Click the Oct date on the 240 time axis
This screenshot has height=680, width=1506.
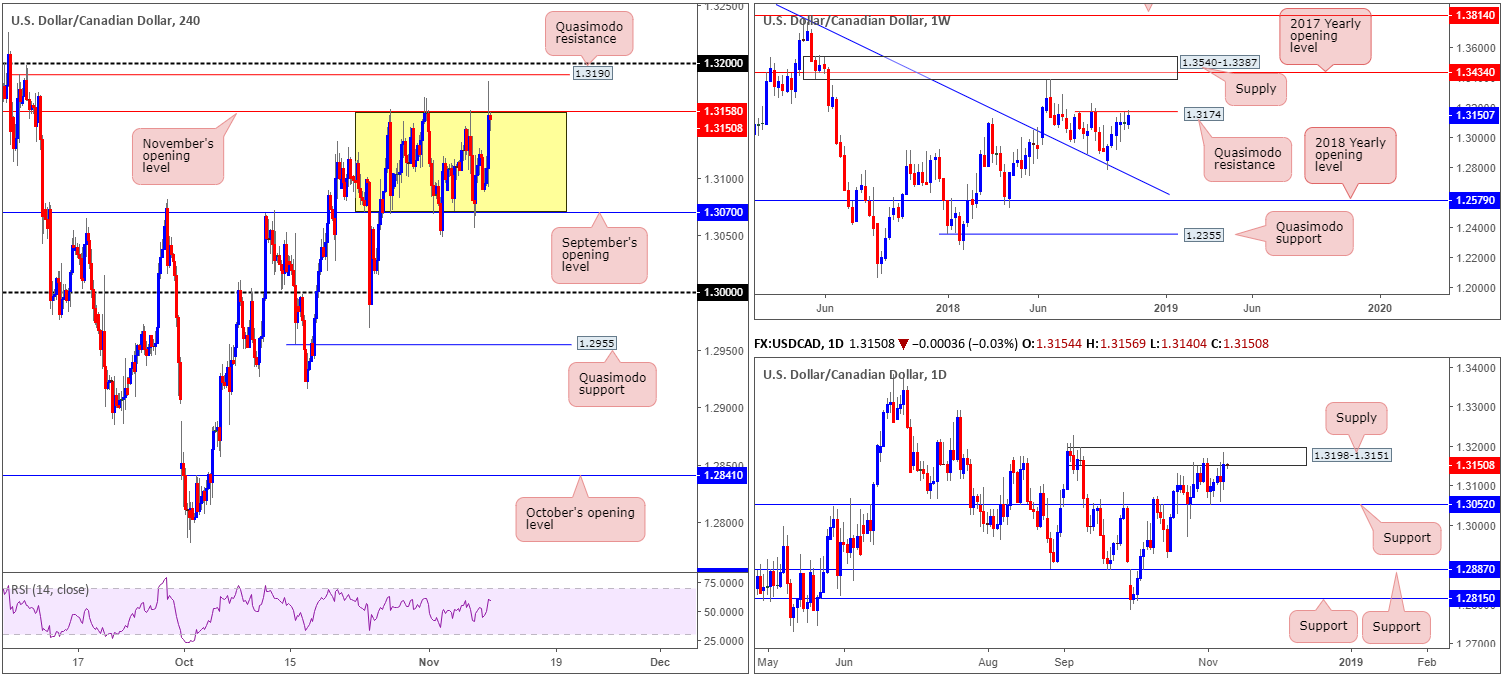(x=183, y=662)
